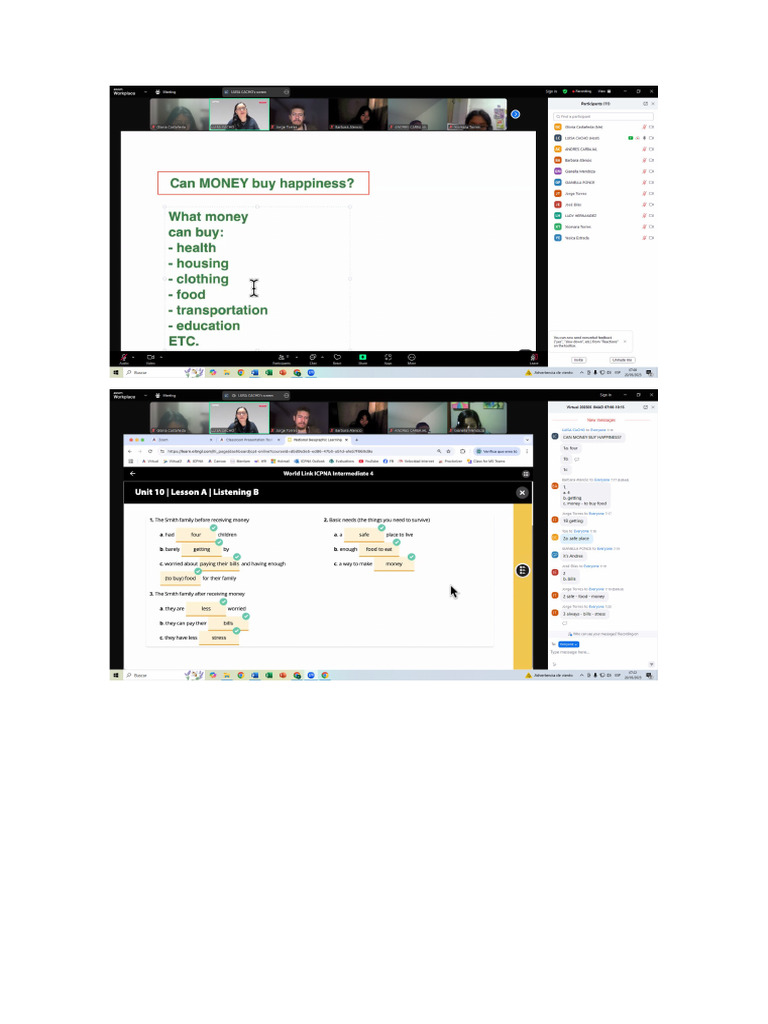Open Chrome tab search chevron
Screen dimensions: 768x1024
click(x=527, y=440)
